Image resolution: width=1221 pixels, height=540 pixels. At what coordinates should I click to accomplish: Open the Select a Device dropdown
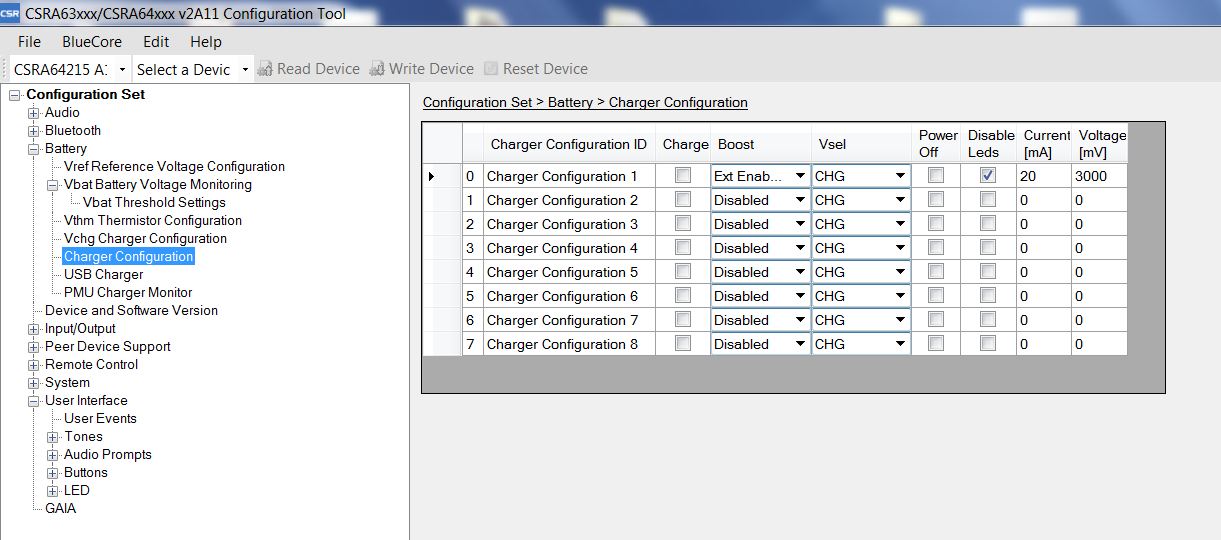245,70
